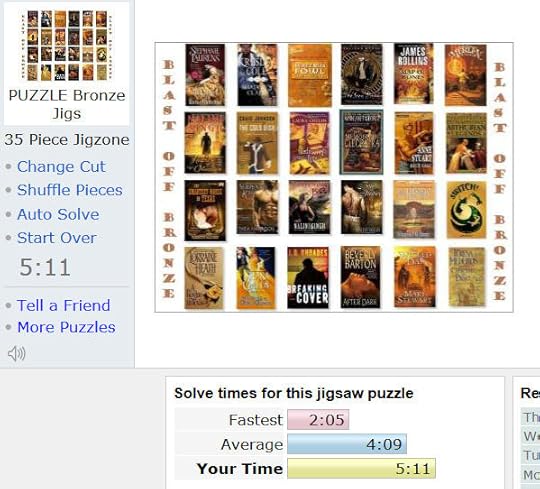Select the Breaking Cover book cover
The width and height of the screenshot is (540, 489).
point(308,278)
